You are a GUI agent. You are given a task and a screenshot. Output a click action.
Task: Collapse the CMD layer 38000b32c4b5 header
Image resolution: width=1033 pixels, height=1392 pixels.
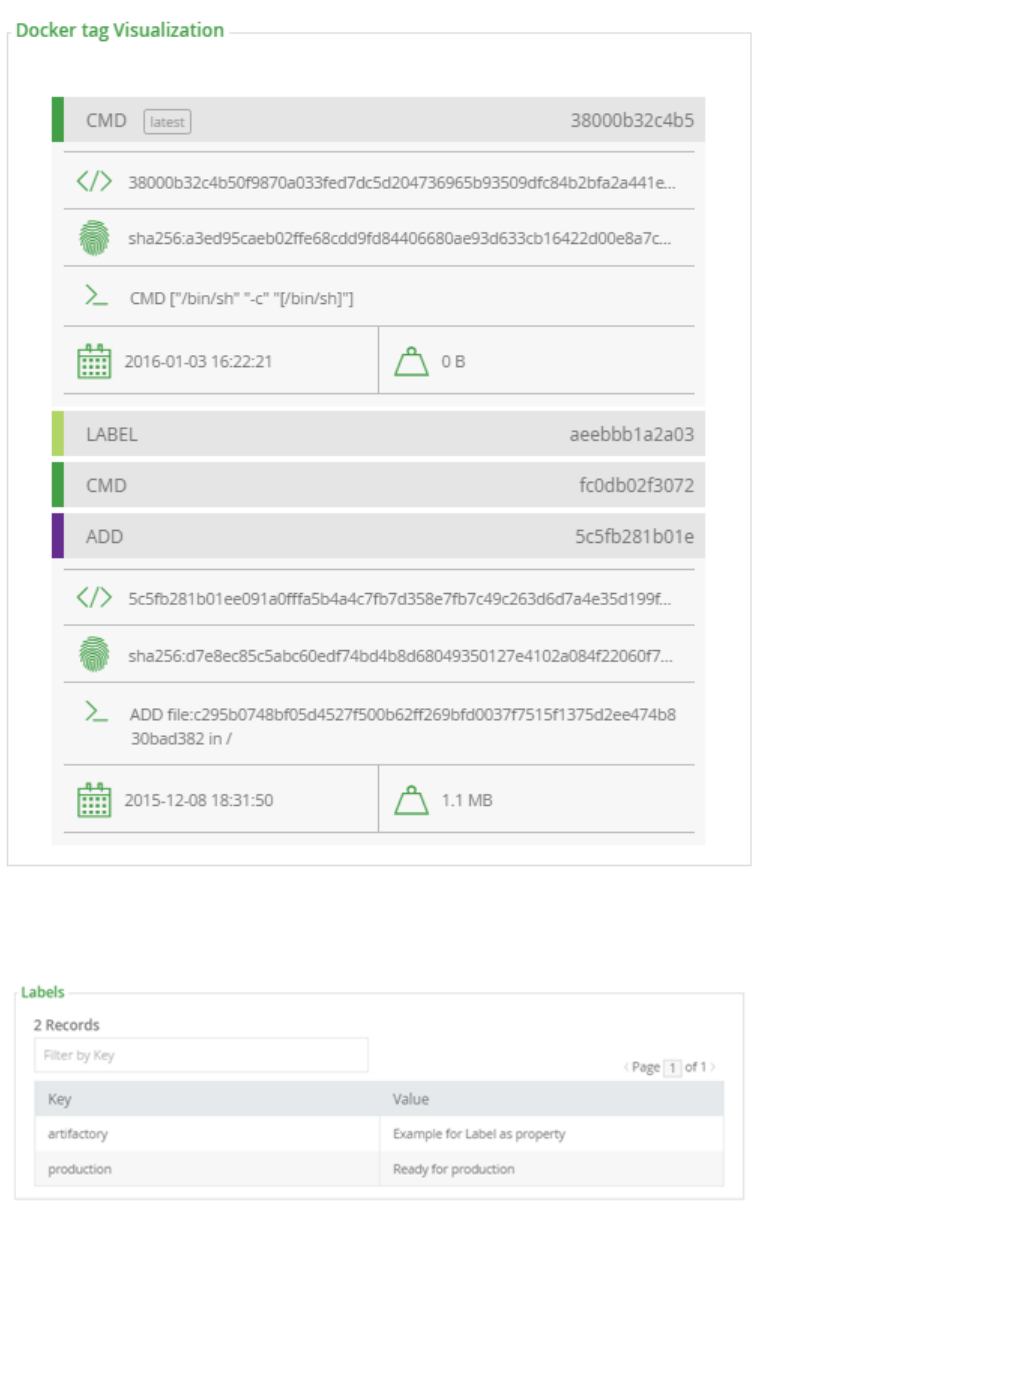[x=378, y=120]
